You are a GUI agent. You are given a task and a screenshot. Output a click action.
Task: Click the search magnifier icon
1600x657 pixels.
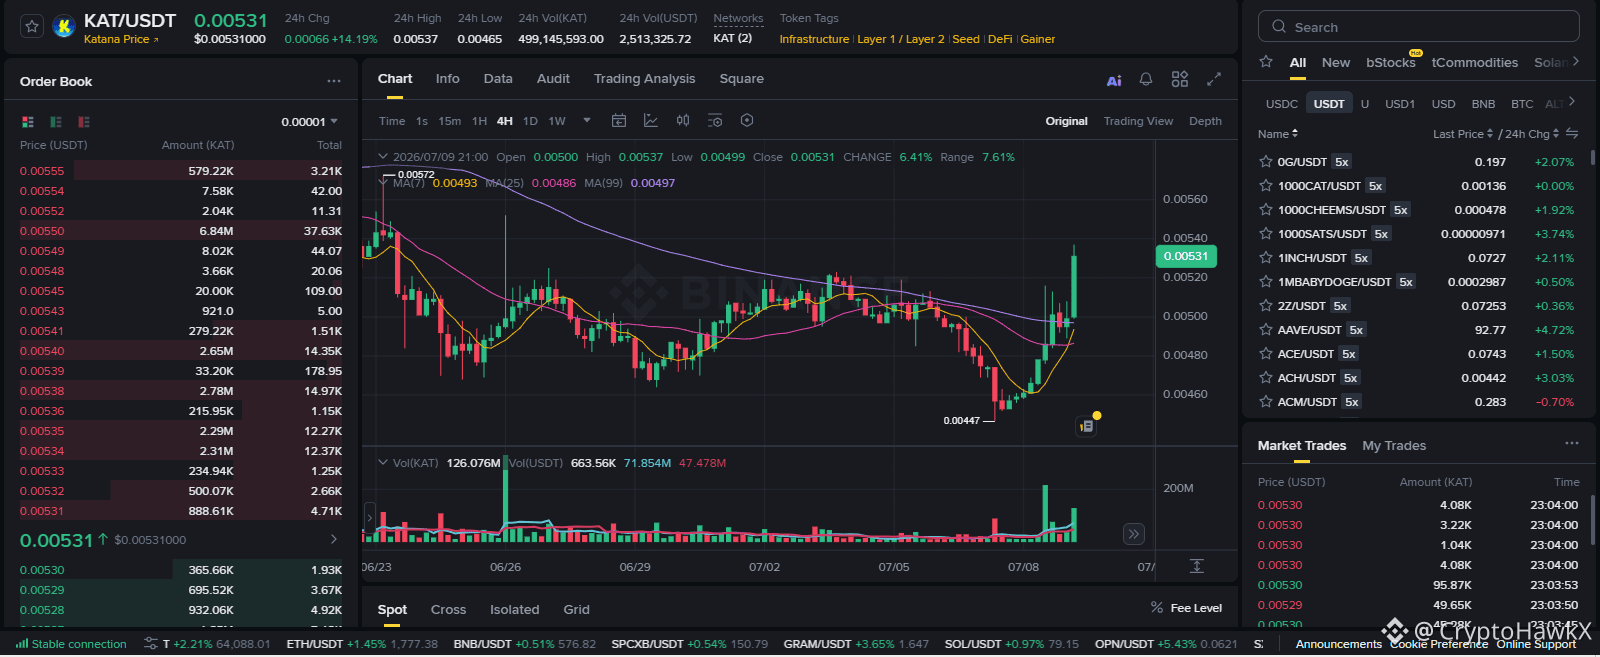(1279, 27)
